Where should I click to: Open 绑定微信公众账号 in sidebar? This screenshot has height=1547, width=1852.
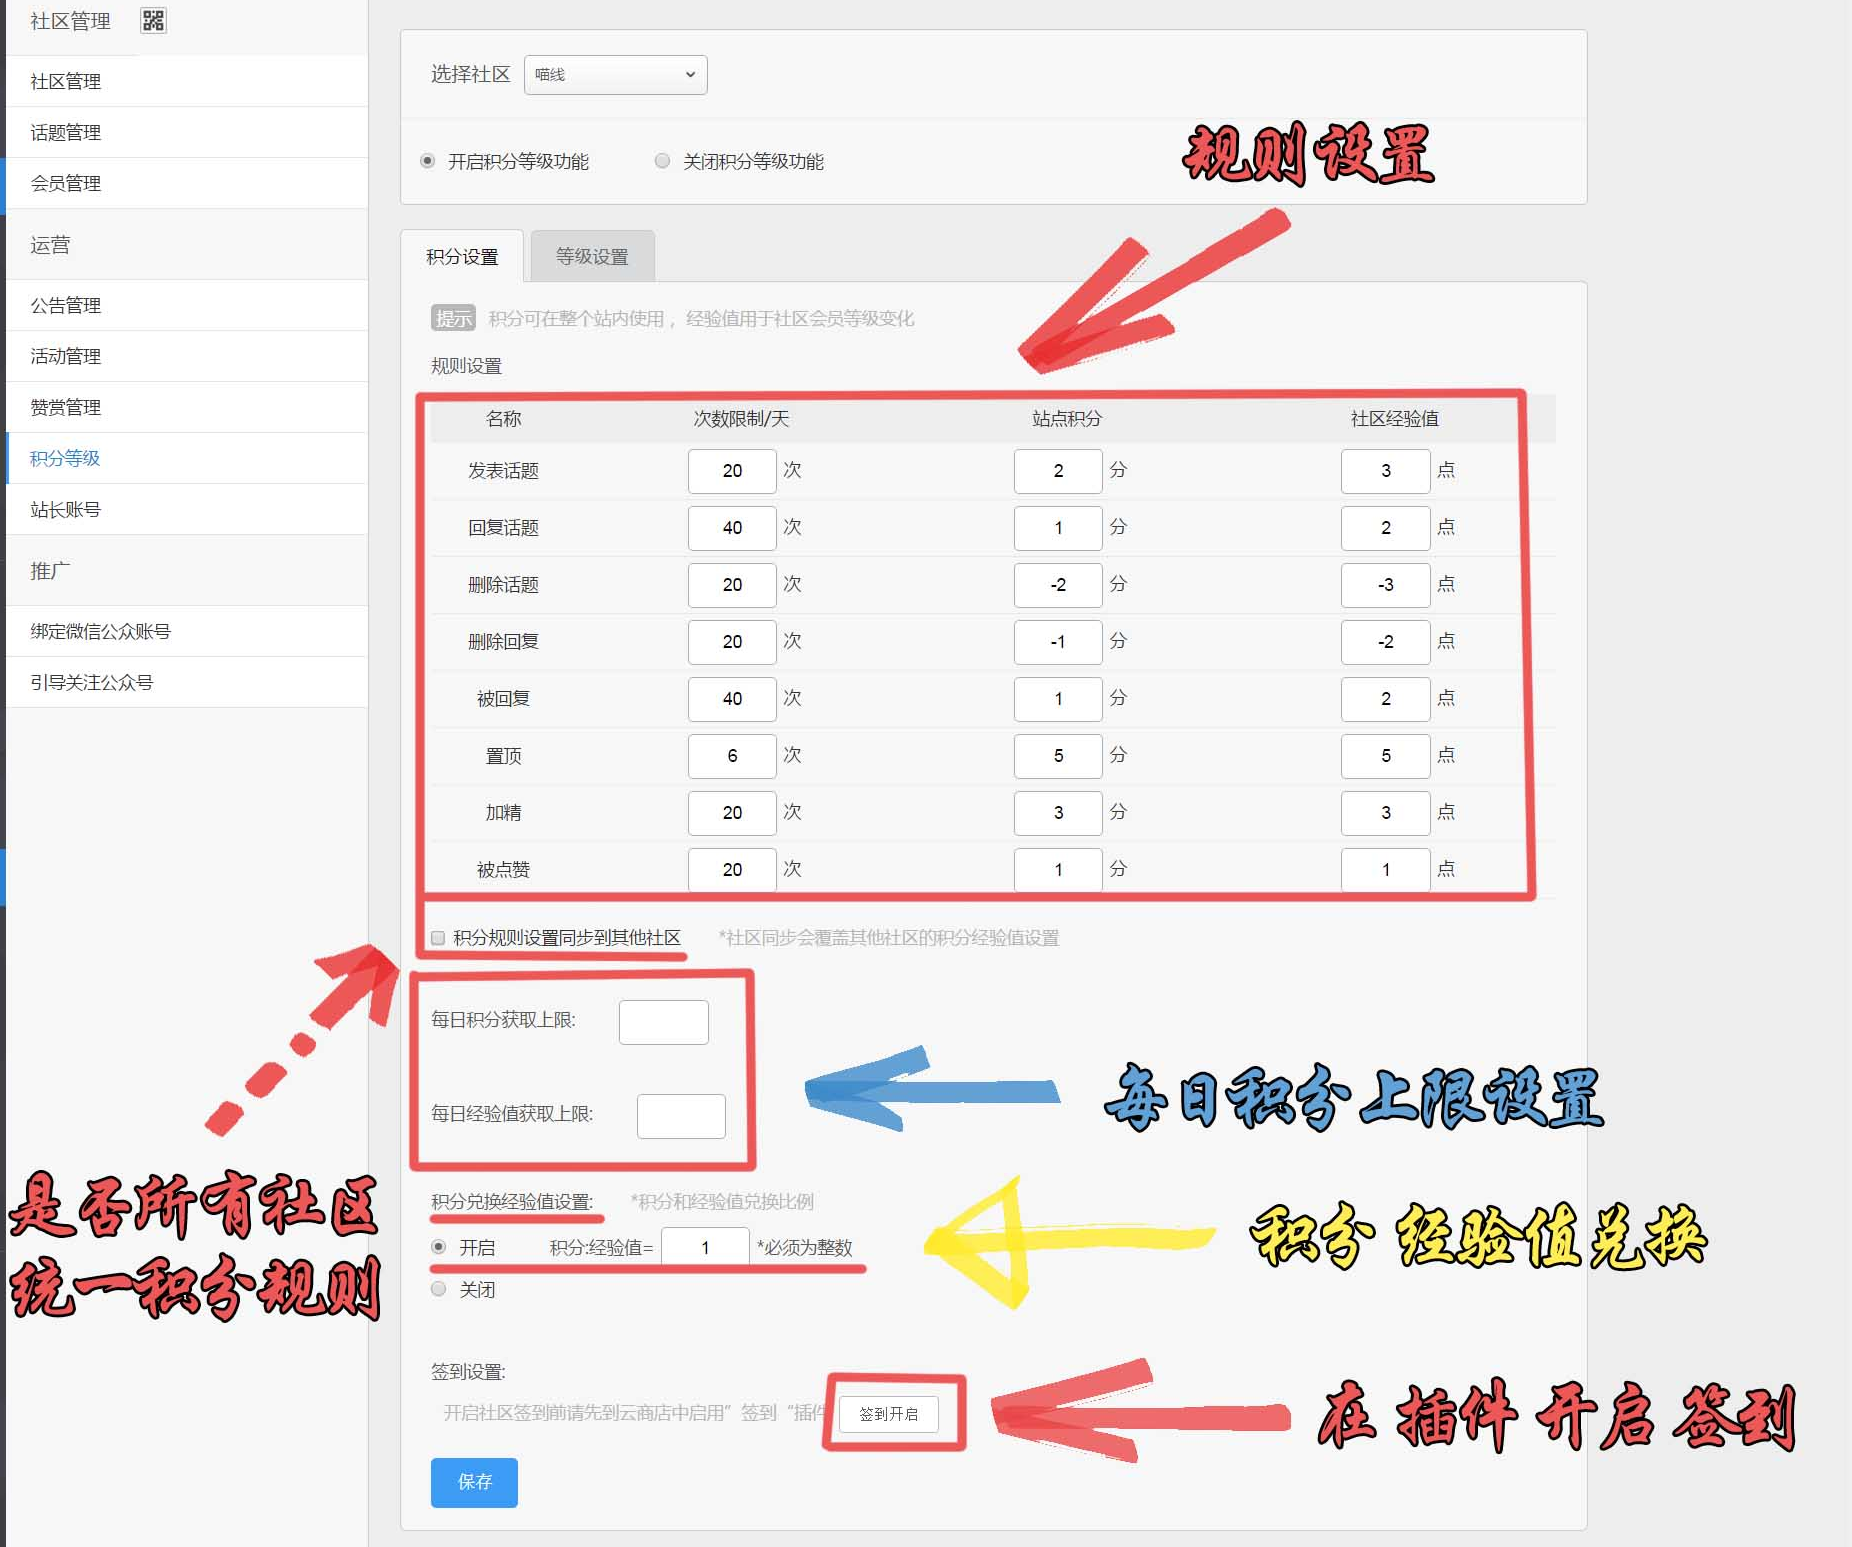100,631
